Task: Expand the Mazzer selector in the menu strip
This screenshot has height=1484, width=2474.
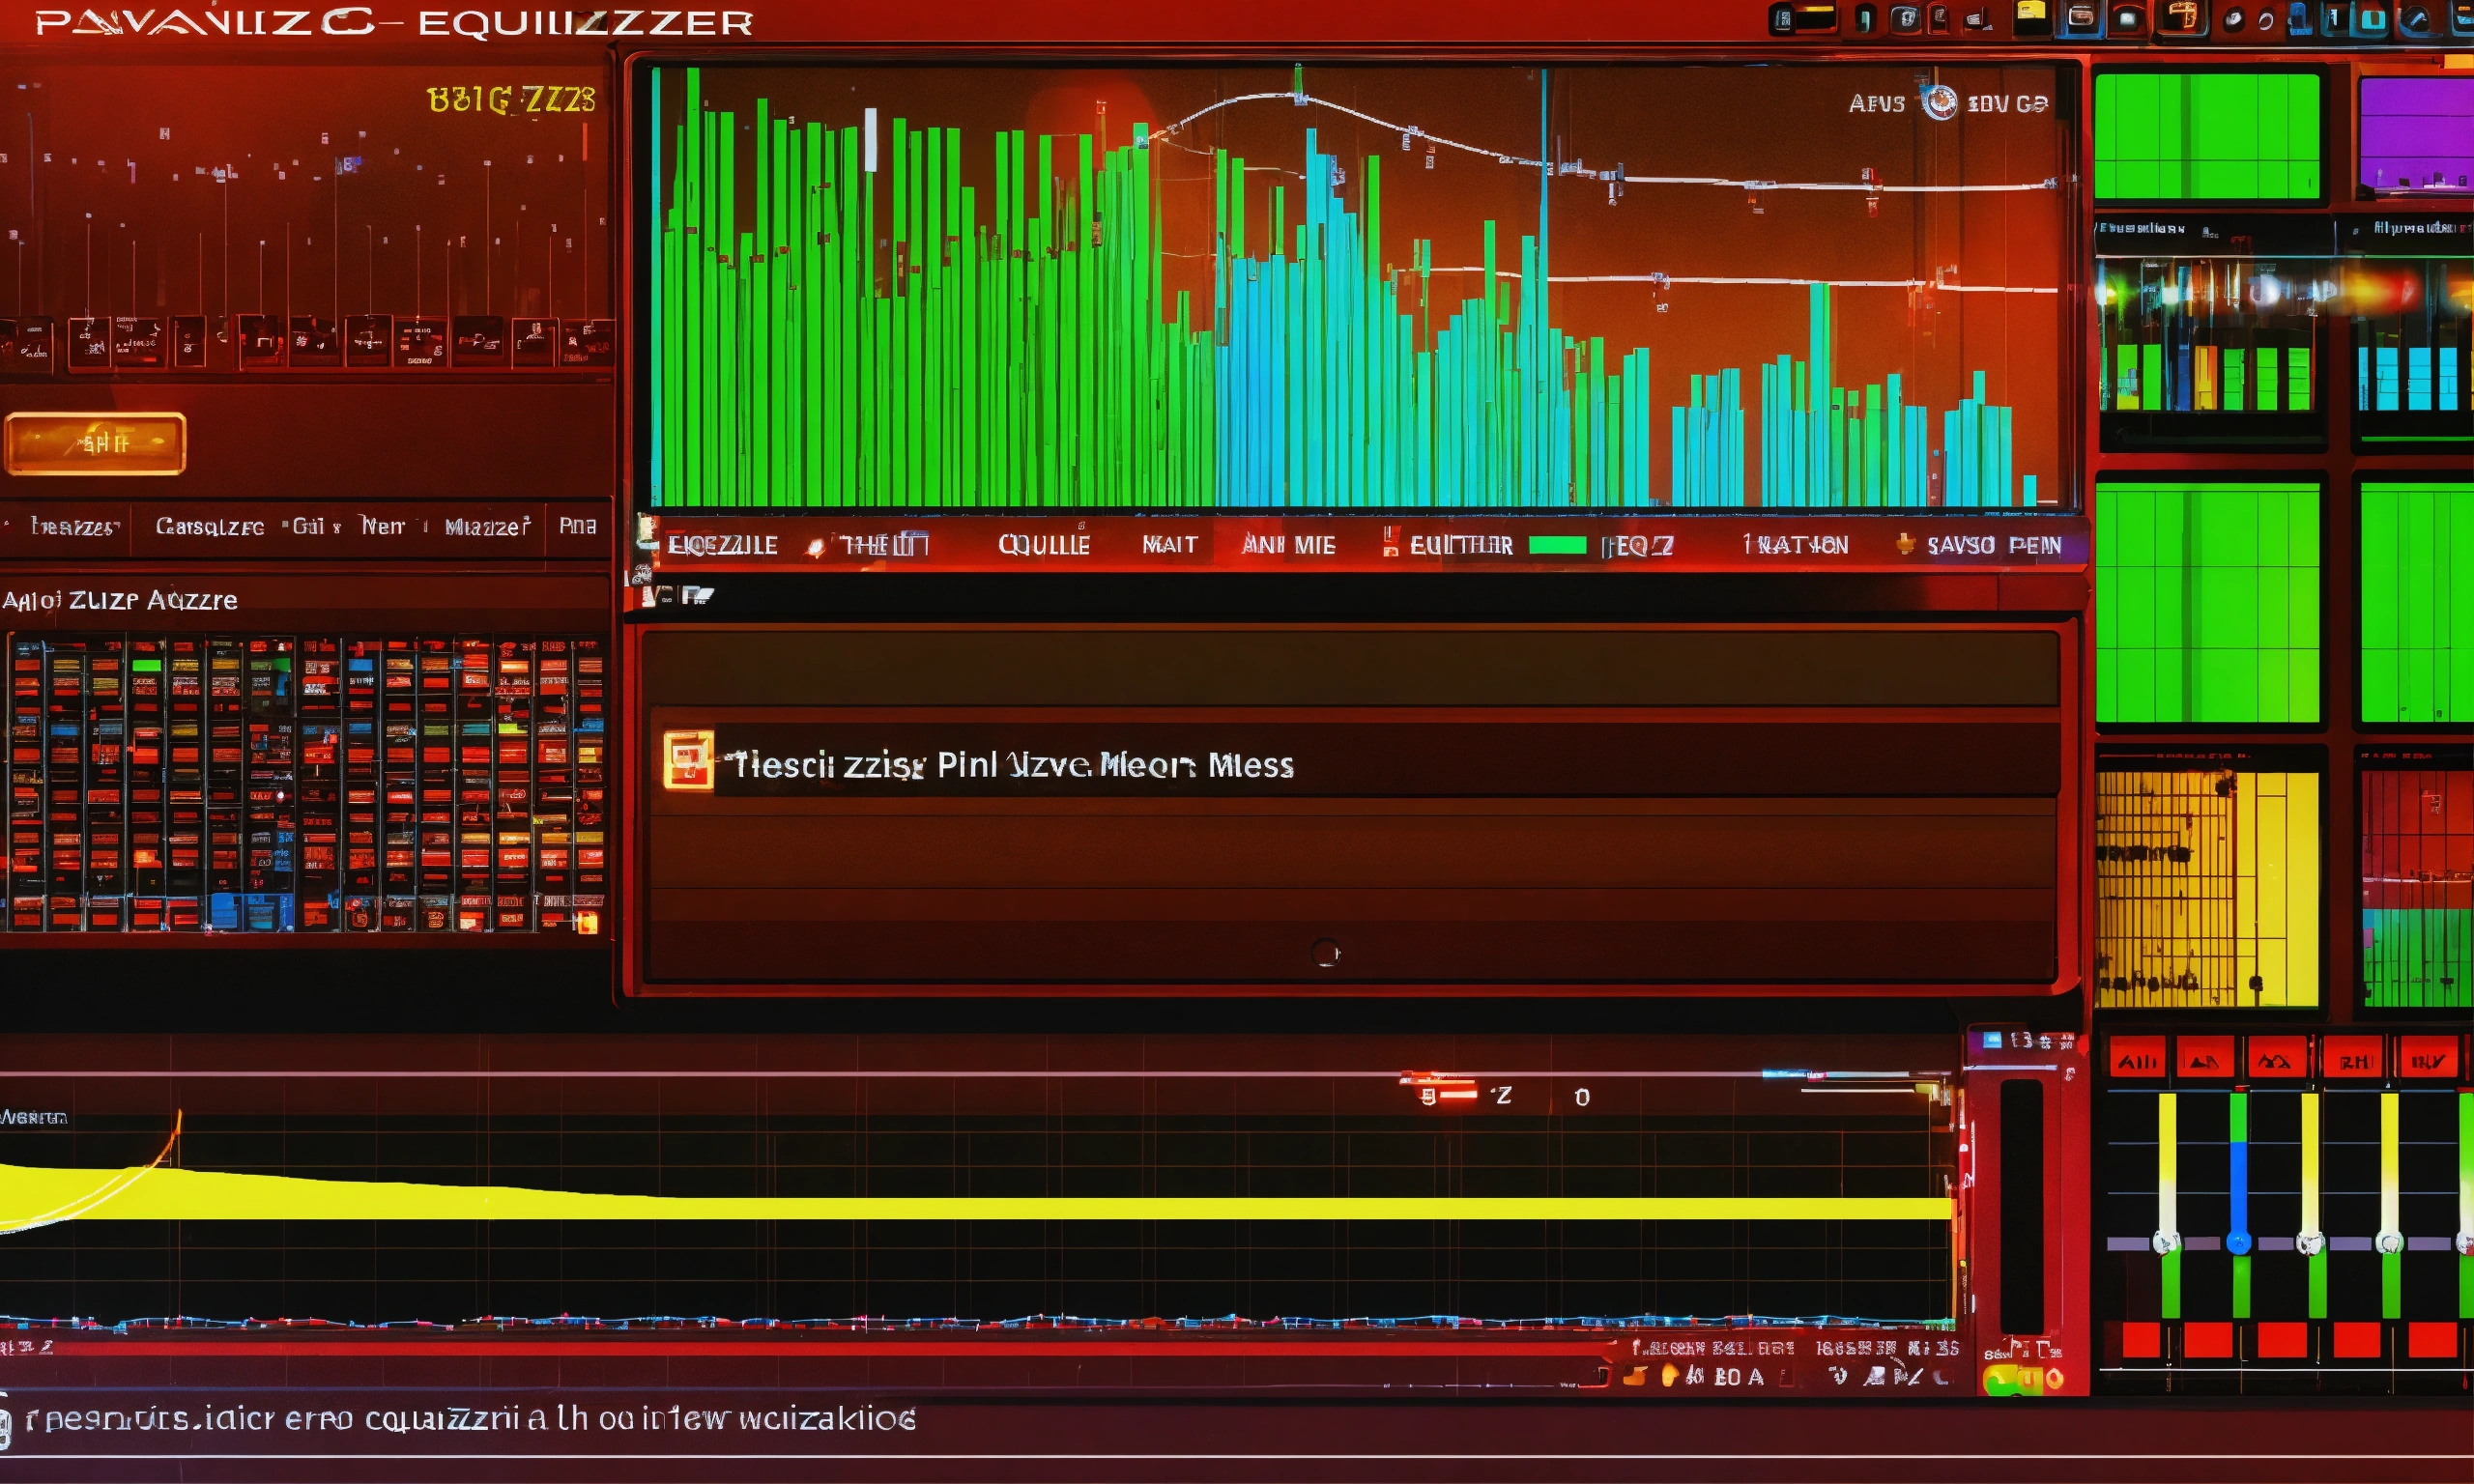Action: click(491, 526)
